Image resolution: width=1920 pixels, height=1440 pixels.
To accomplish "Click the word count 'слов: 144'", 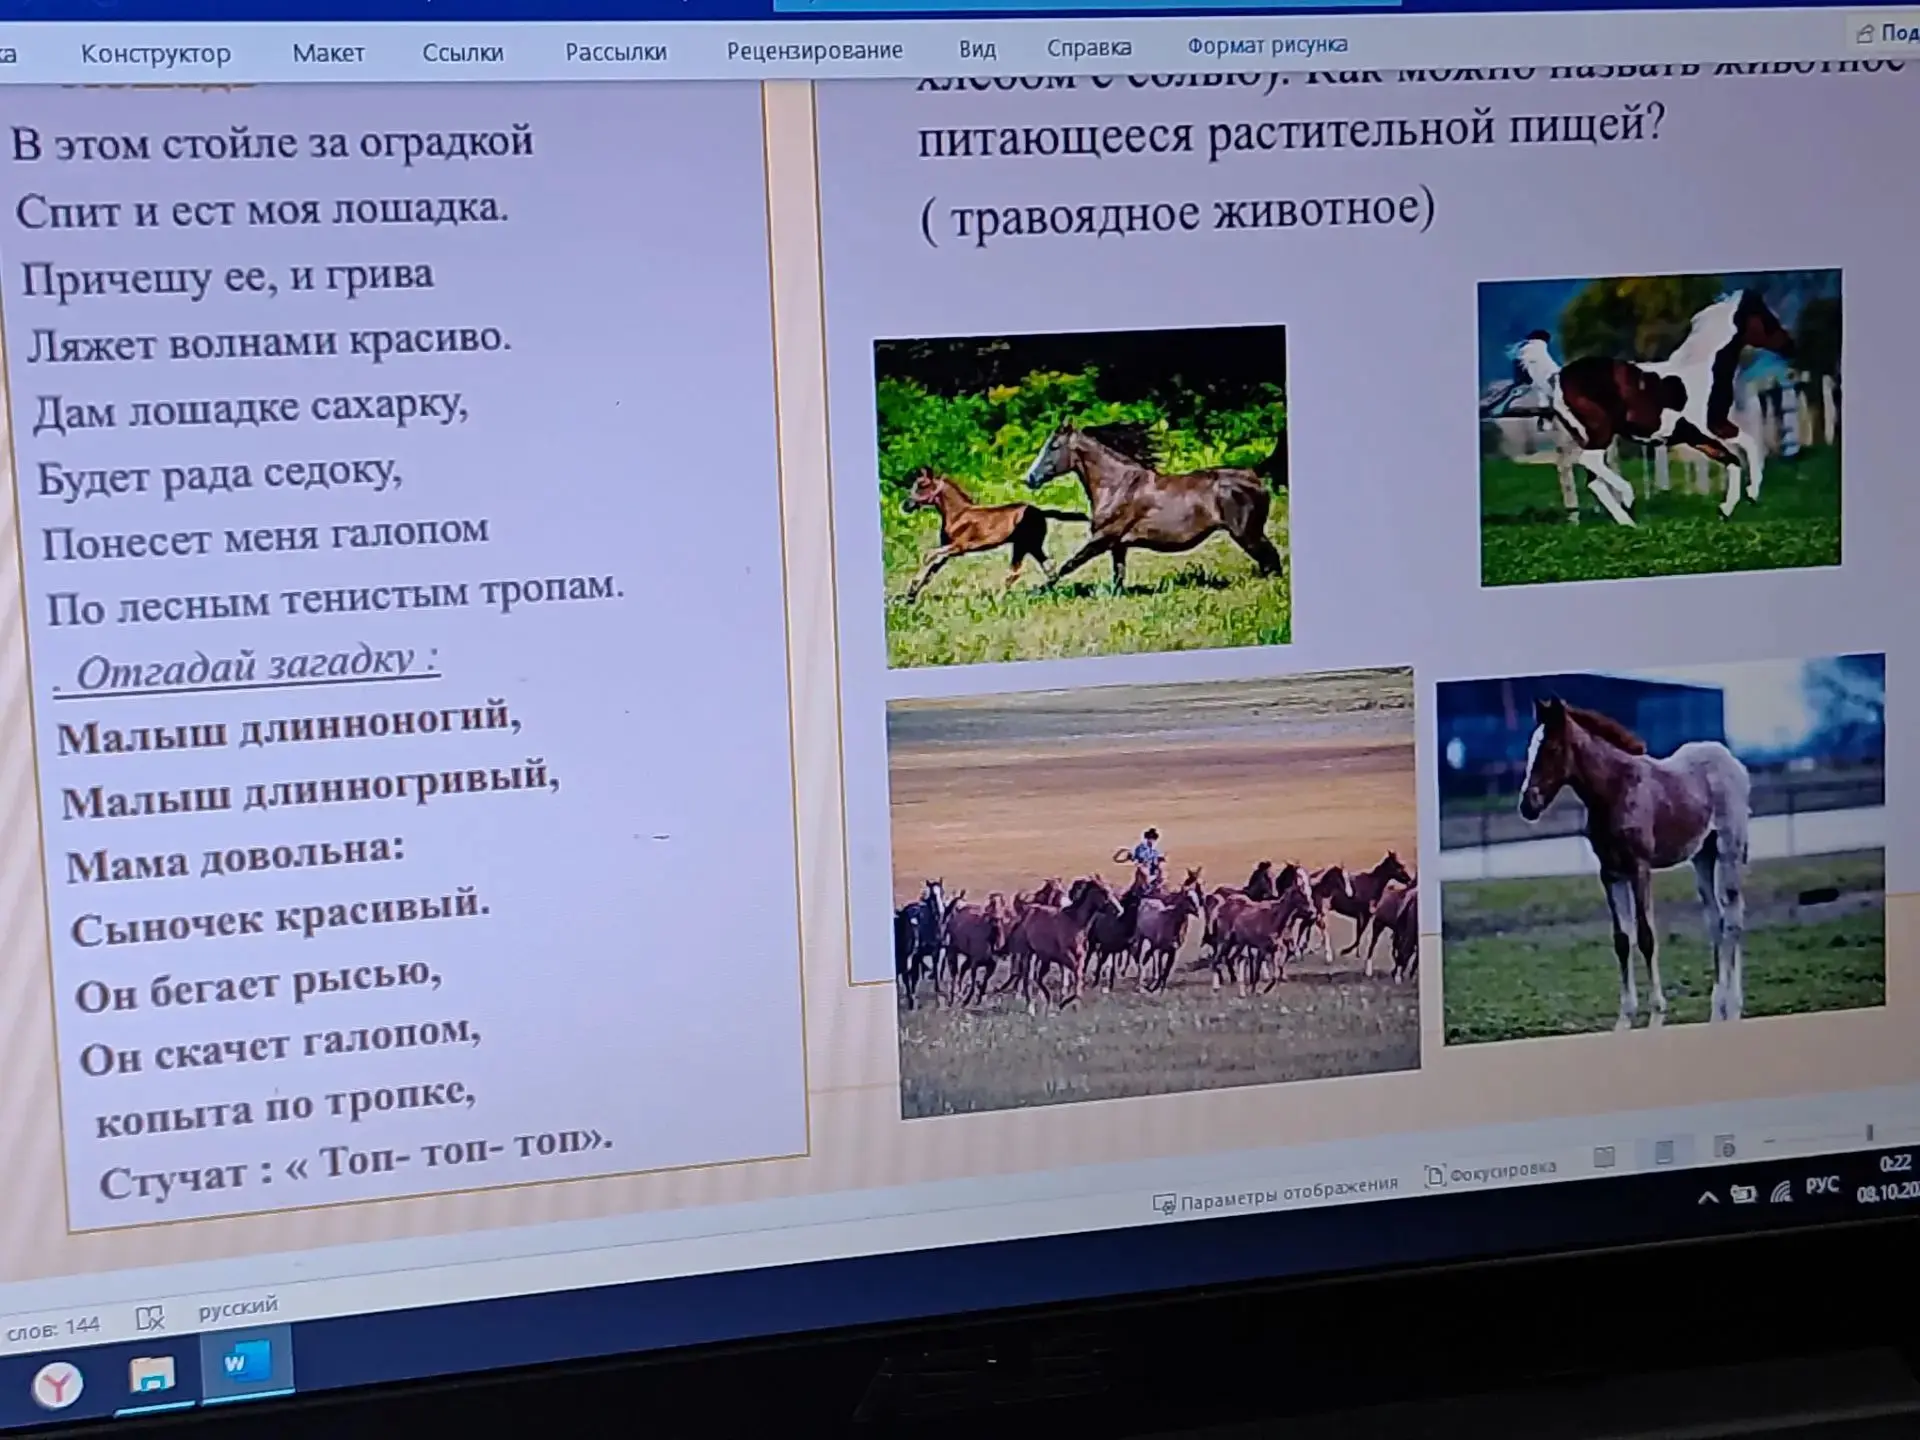I will tap(53, 1328).
